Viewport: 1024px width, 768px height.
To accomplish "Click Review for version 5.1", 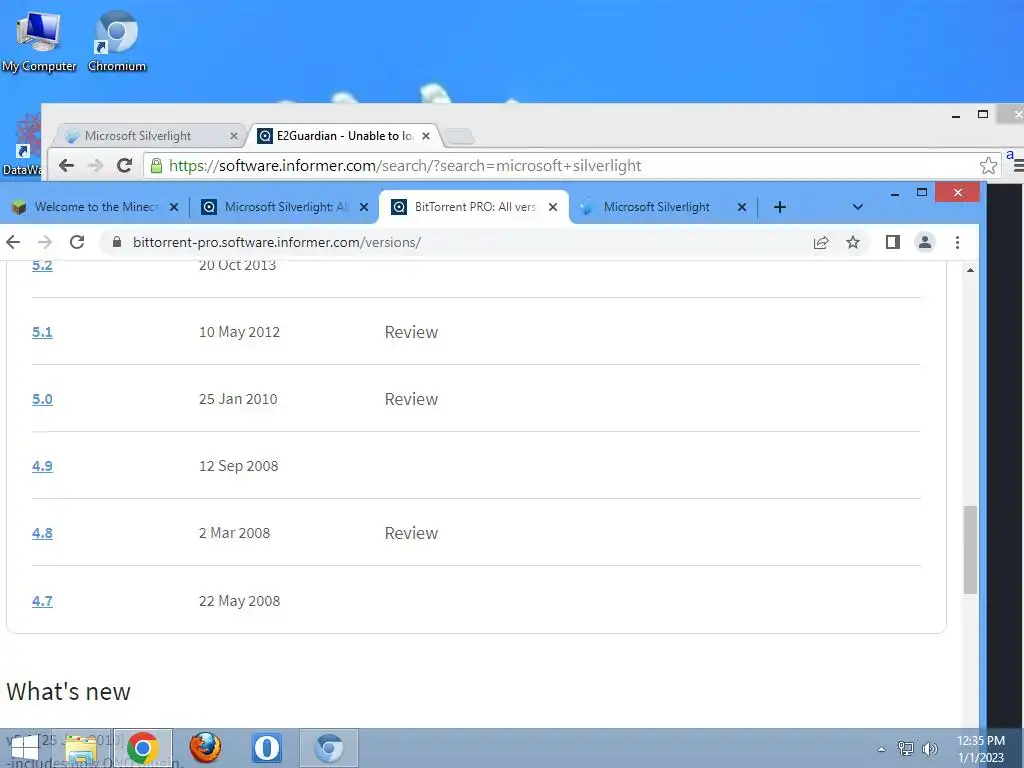I will click(x=411, y=332).
